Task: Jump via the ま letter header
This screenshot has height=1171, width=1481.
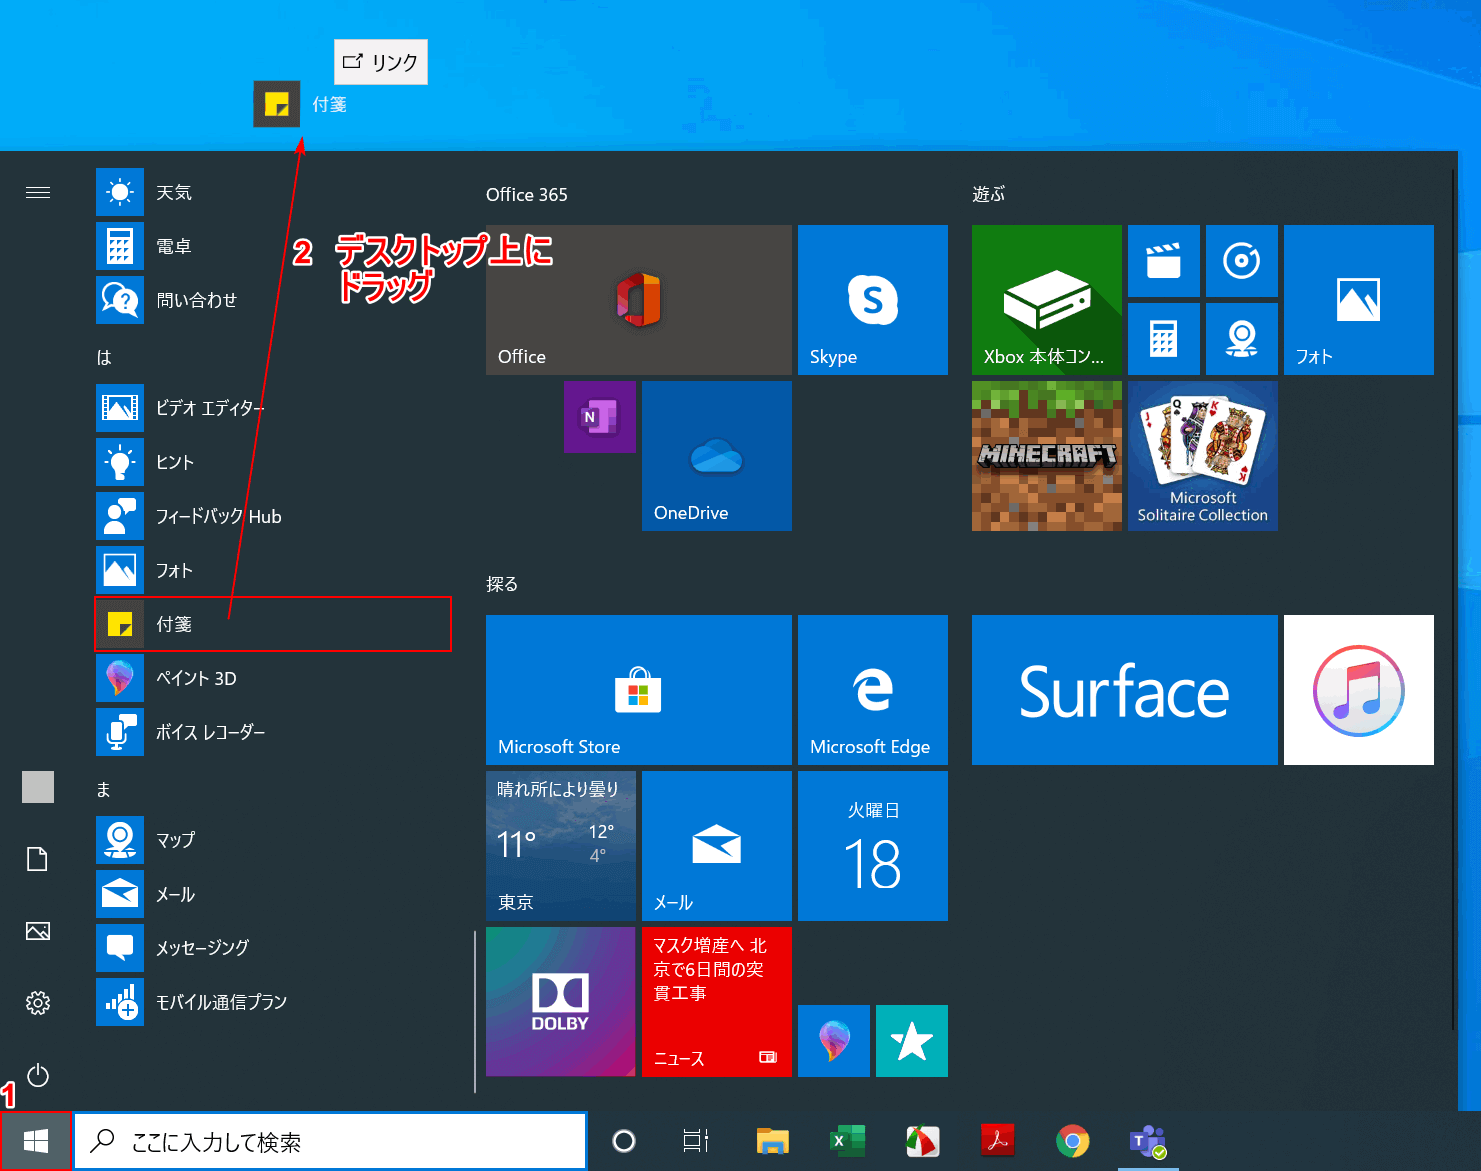Action: [x=104, y=789]
